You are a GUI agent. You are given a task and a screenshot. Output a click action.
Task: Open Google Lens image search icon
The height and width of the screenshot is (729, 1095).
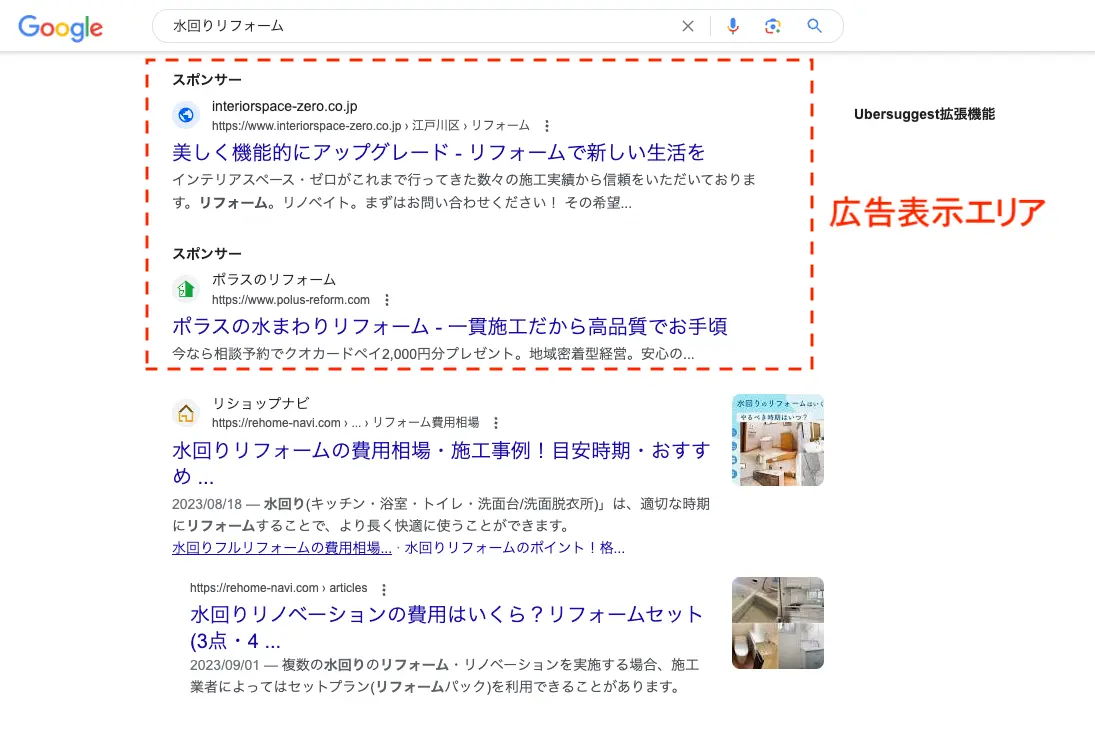(x=772, y=26)
